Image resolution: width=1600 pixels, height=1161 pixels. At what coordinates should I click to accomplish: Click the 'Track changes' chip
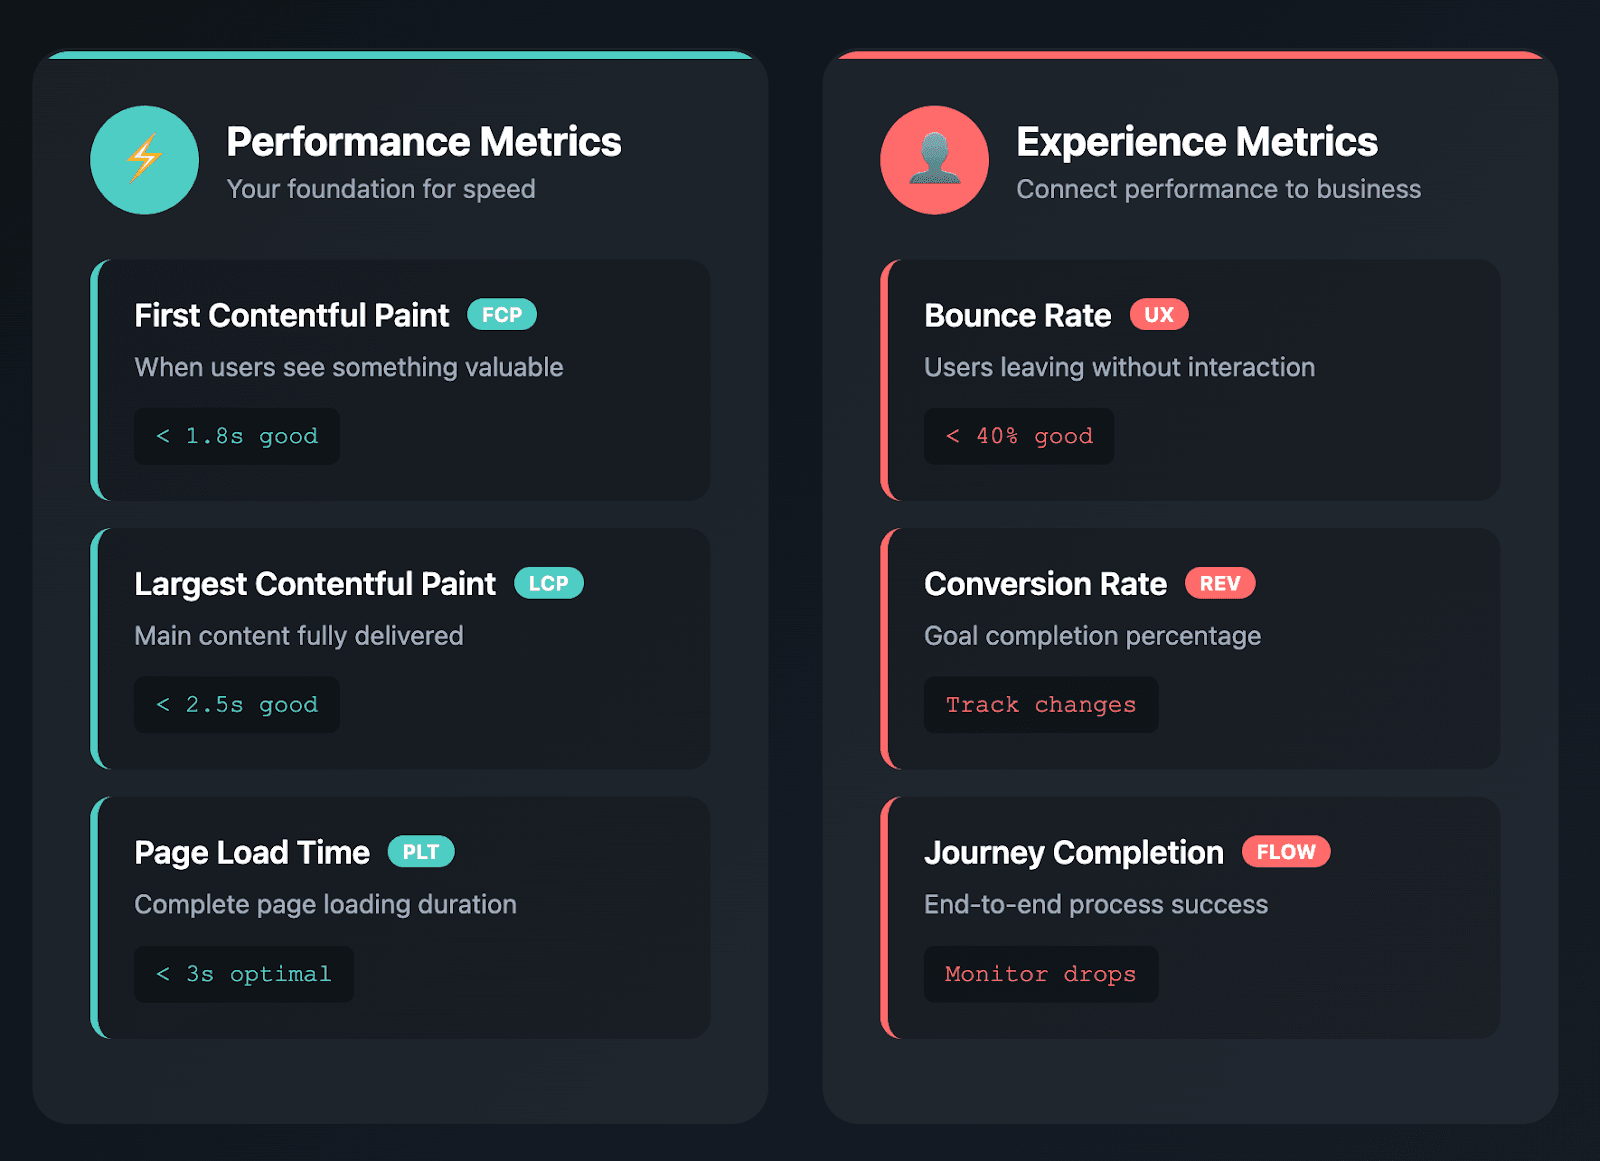[x=1041, y=705]
